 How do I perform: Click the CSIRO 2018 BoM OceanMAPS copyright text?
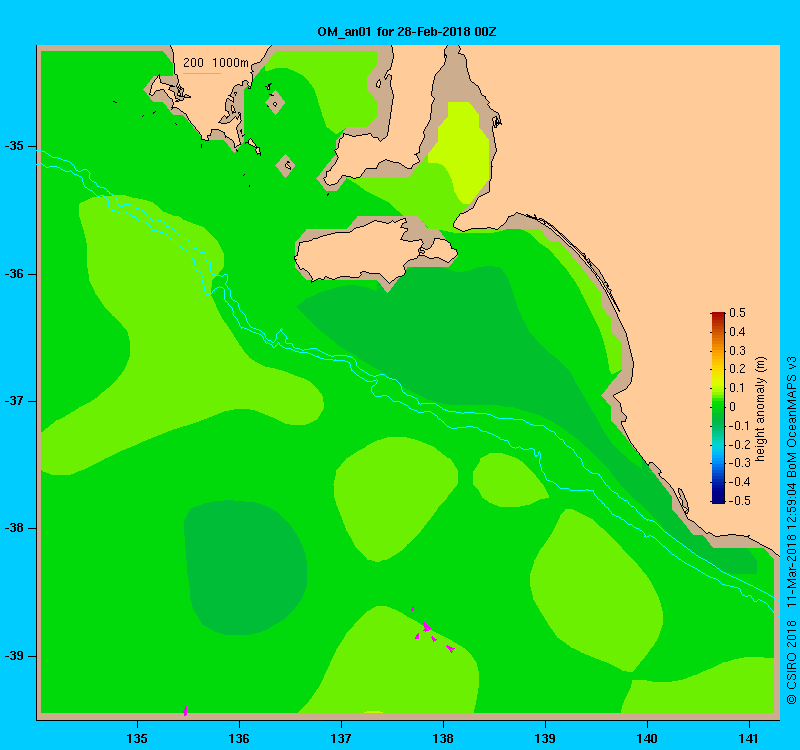pyautogui.click(x=791, y=530)
